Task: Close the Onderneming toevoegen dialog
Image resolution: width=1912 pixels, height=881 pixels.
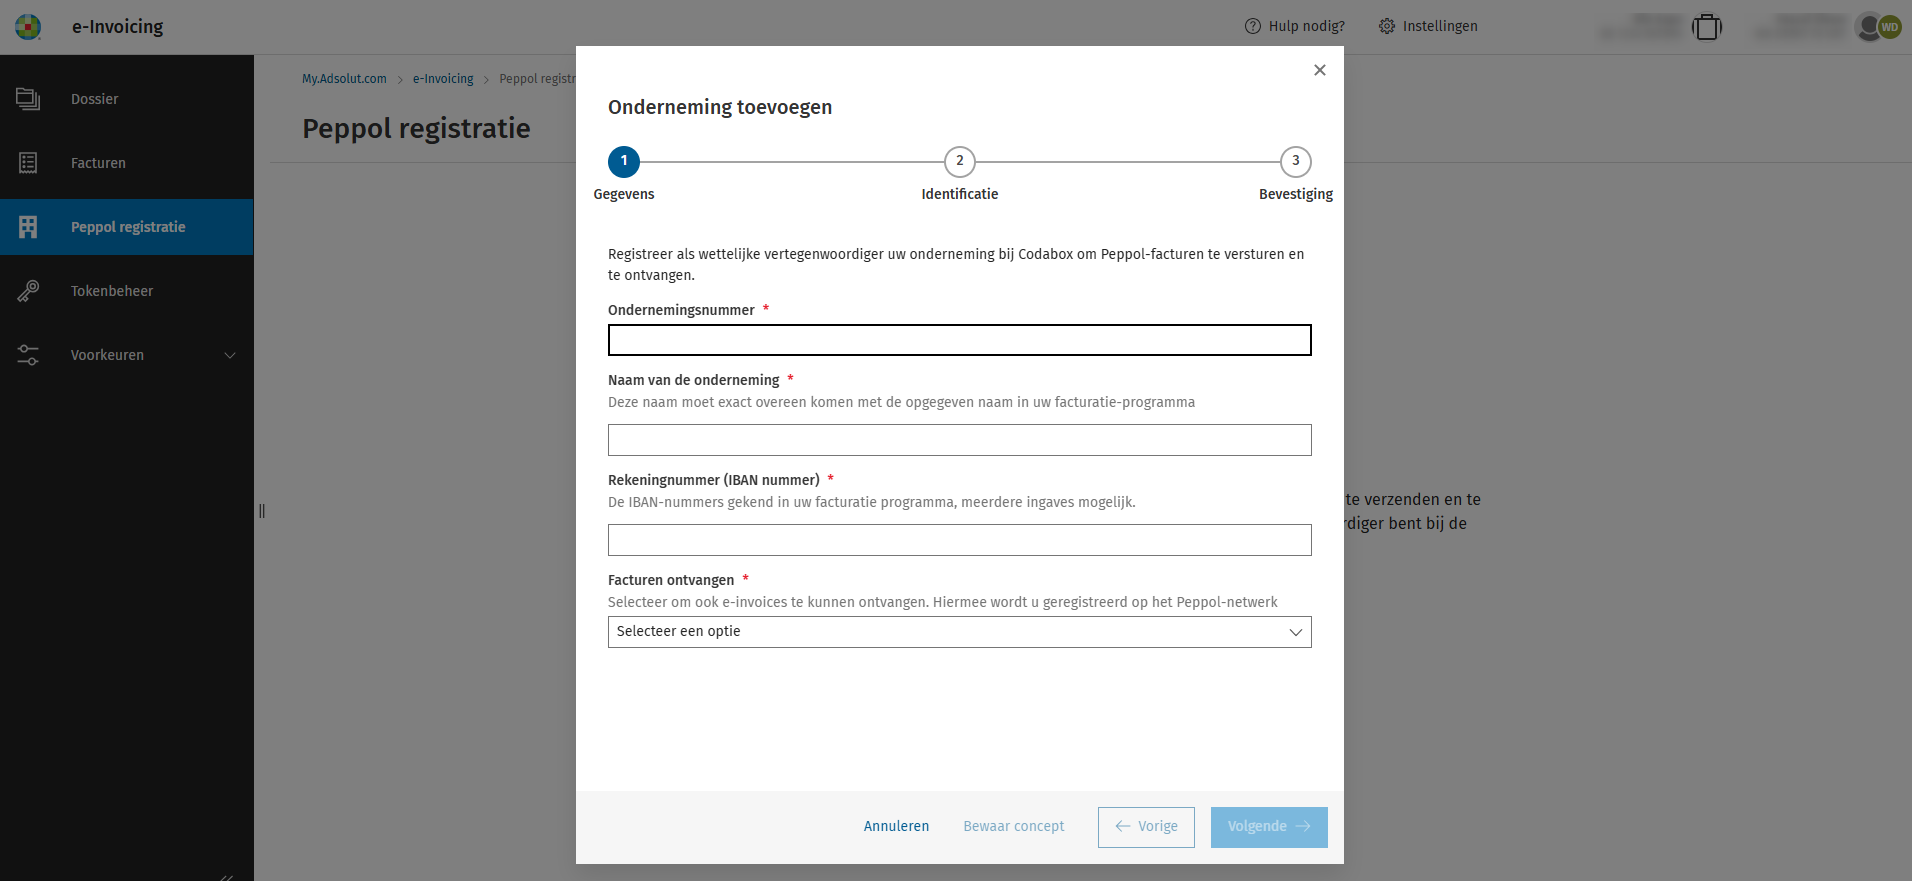Action: (x=1320, y=70)
